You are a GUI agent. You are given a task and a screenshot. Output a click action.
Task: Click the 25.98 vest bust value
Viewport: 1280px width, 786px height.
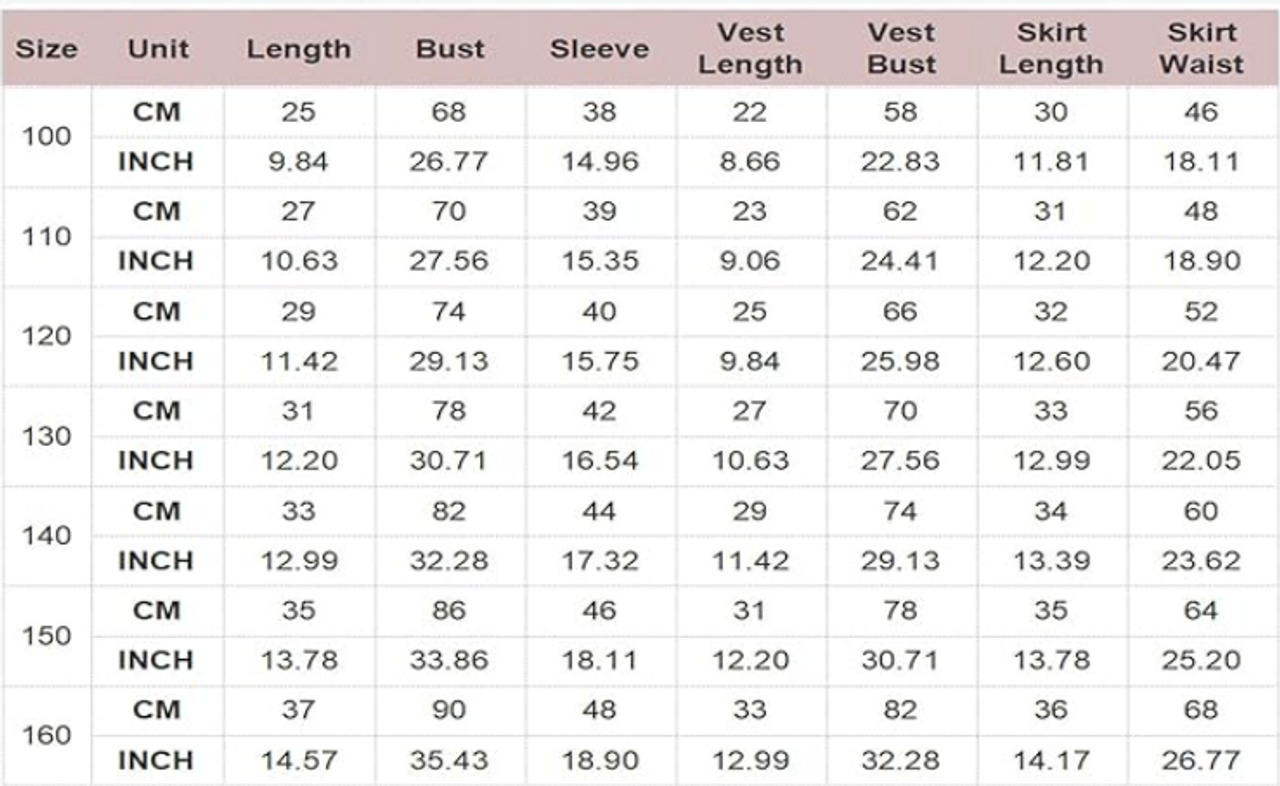pyautogui.click(x=900, y=361)
